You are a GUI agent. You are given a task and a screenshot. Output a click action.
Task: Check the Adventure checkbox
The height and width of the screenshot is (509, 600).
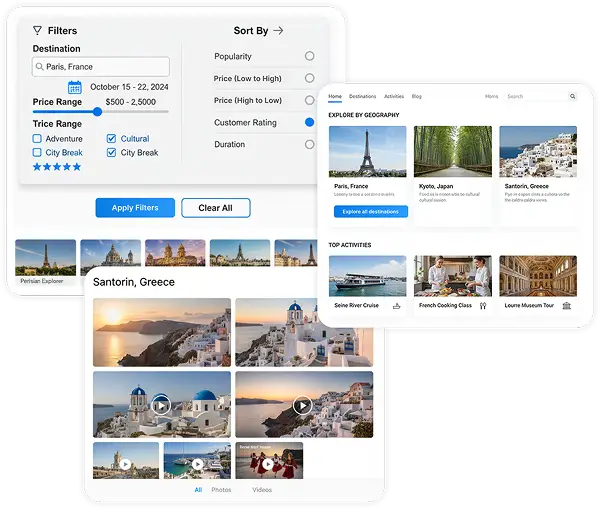click(37, 139)
